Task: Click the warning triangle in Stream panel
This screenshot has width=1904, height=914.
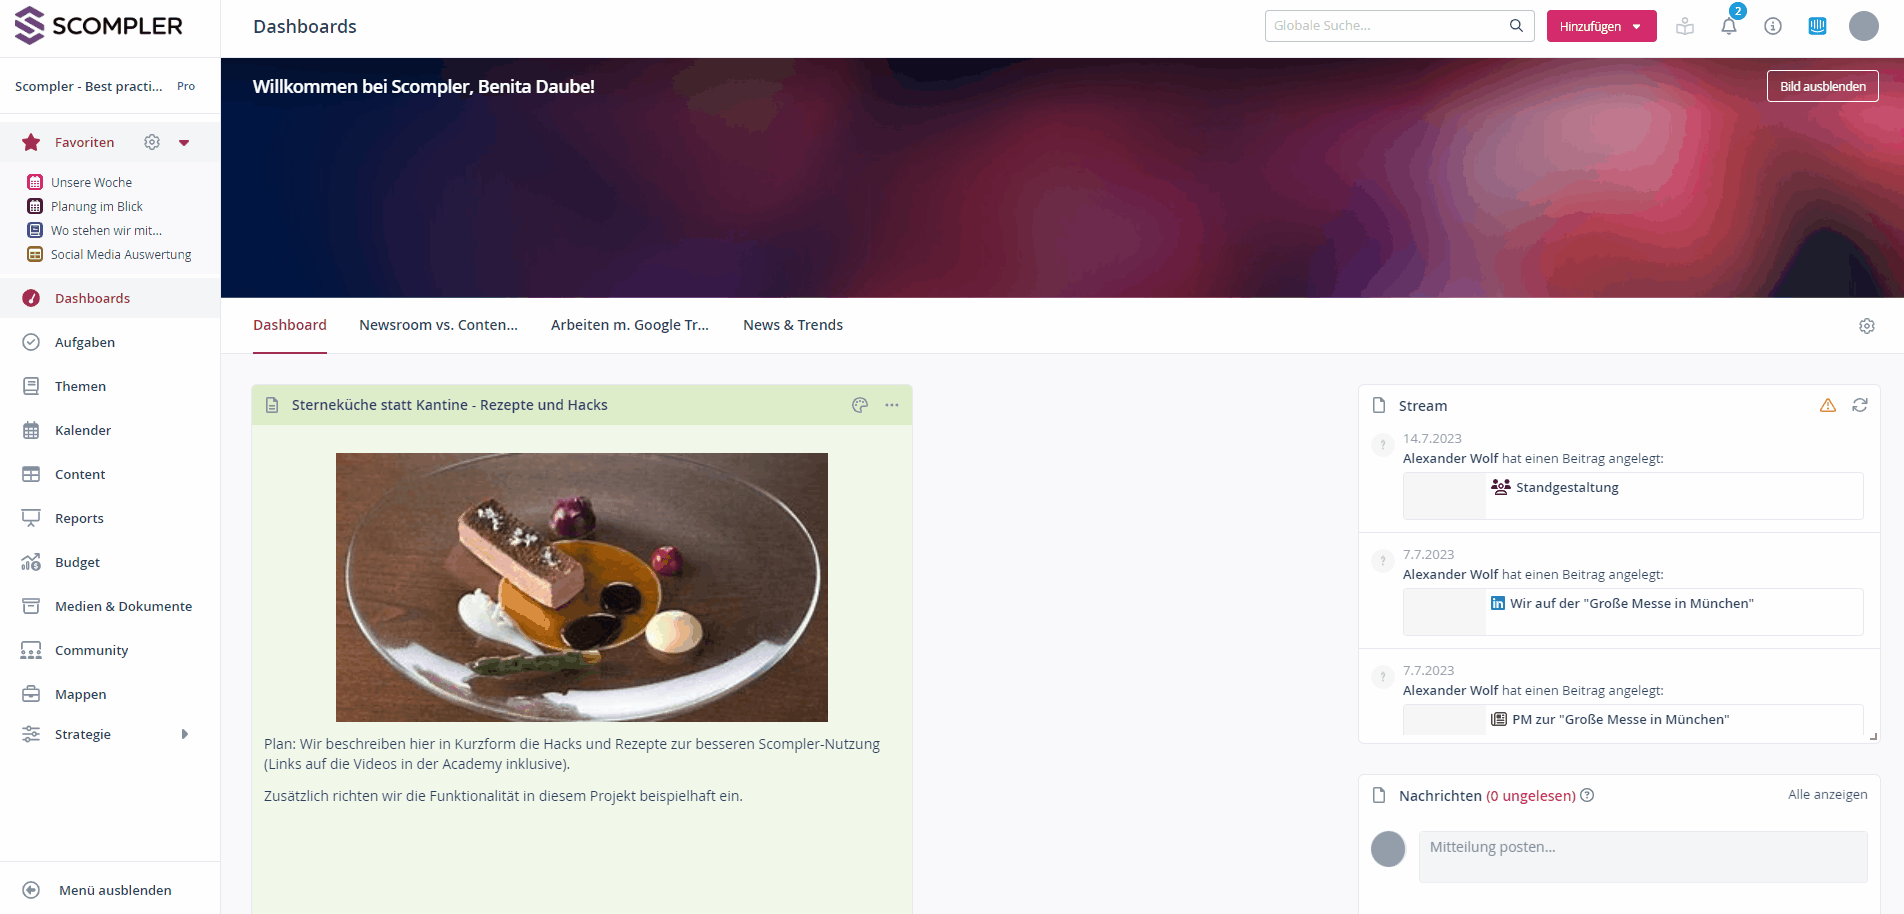Action: (x=1828, y=405)
